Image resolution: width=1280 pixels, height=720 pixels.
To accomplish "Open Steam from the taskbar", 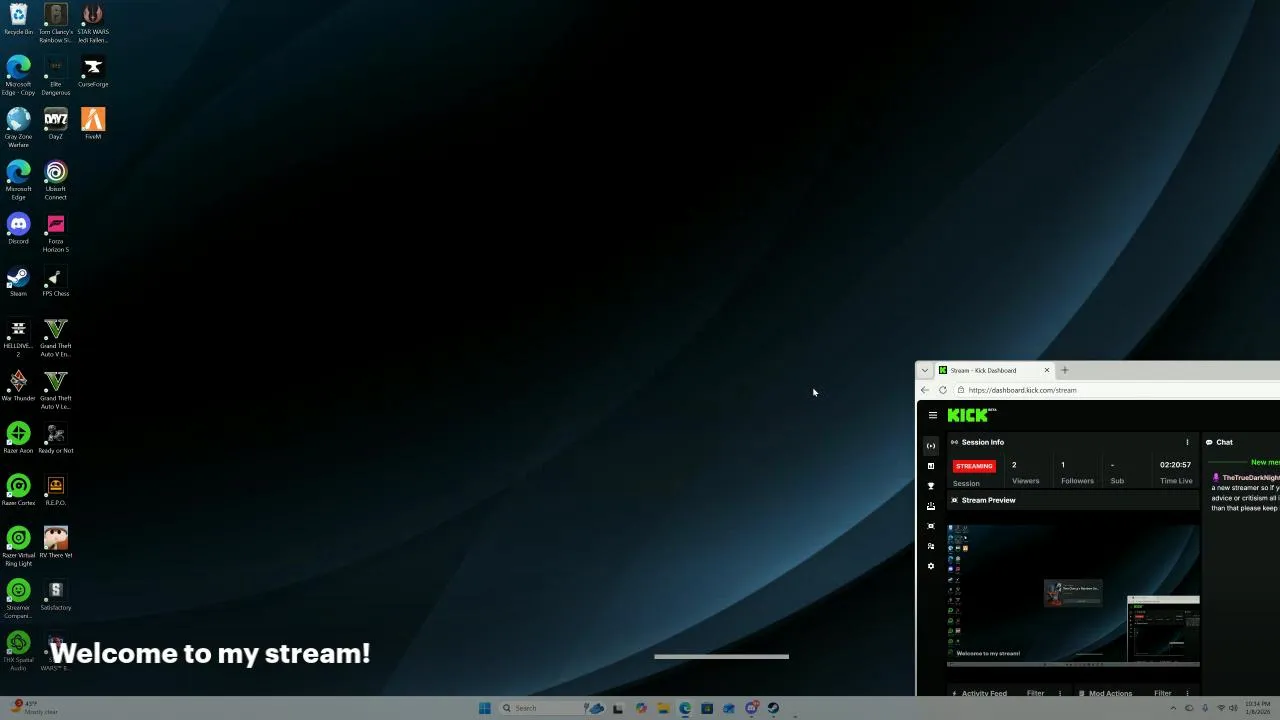I will coord(773,708).
